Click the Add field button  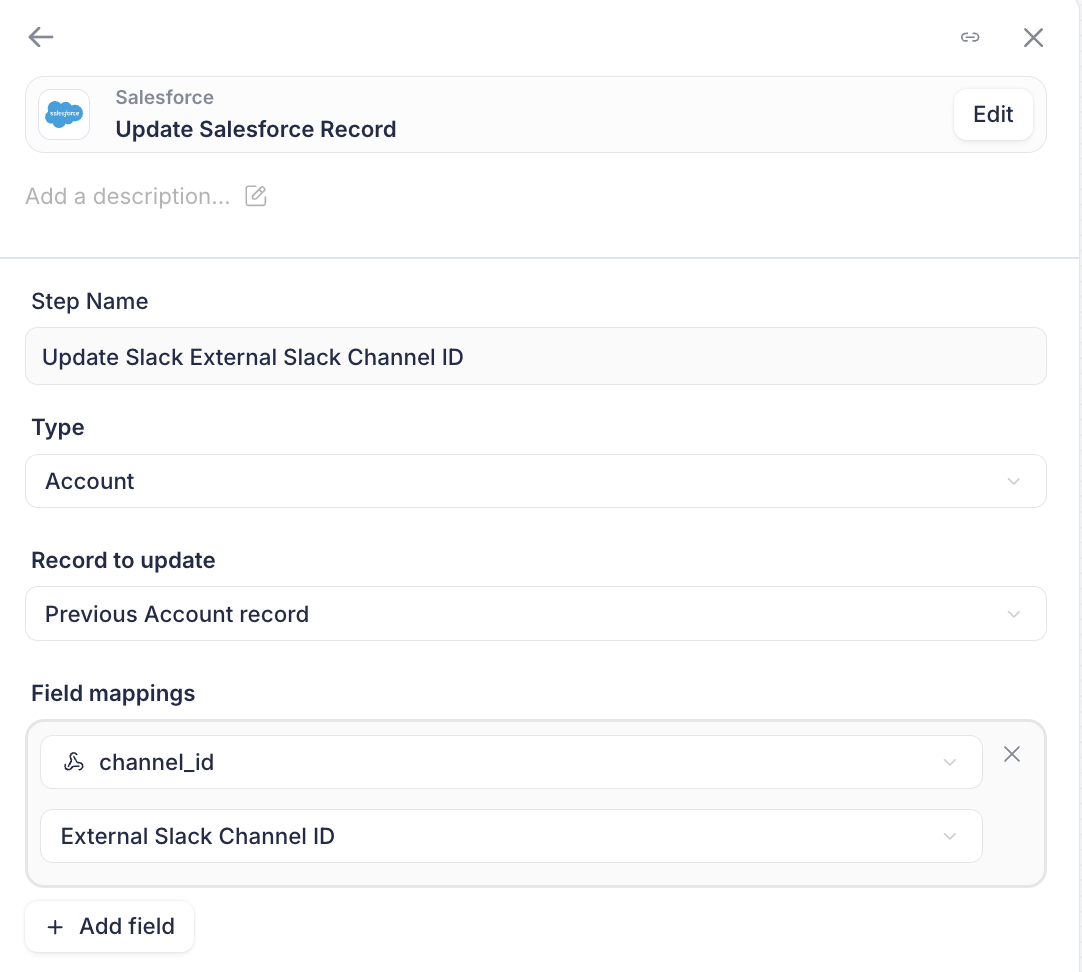[110, 926]
